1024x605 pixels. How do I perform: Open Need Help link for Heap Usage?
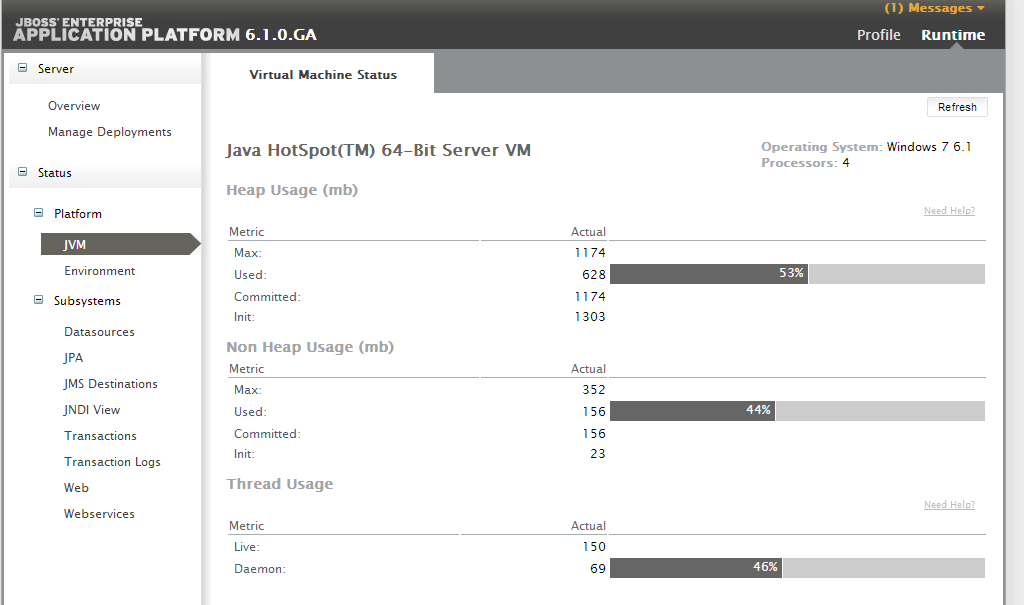(949, 211)
